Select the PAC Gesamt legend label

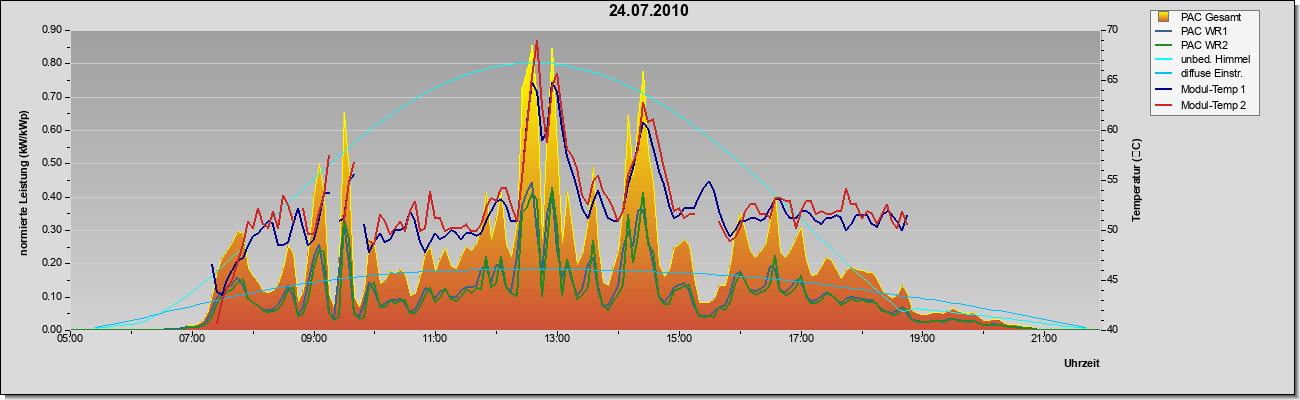coord(1211,17)
